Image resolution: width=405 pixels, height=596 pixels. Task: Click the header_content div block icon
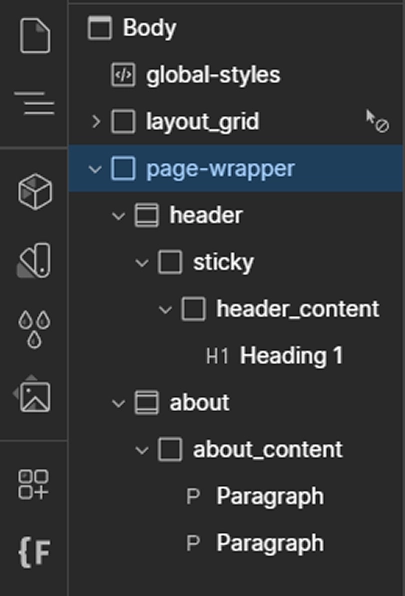pos(194,309)
